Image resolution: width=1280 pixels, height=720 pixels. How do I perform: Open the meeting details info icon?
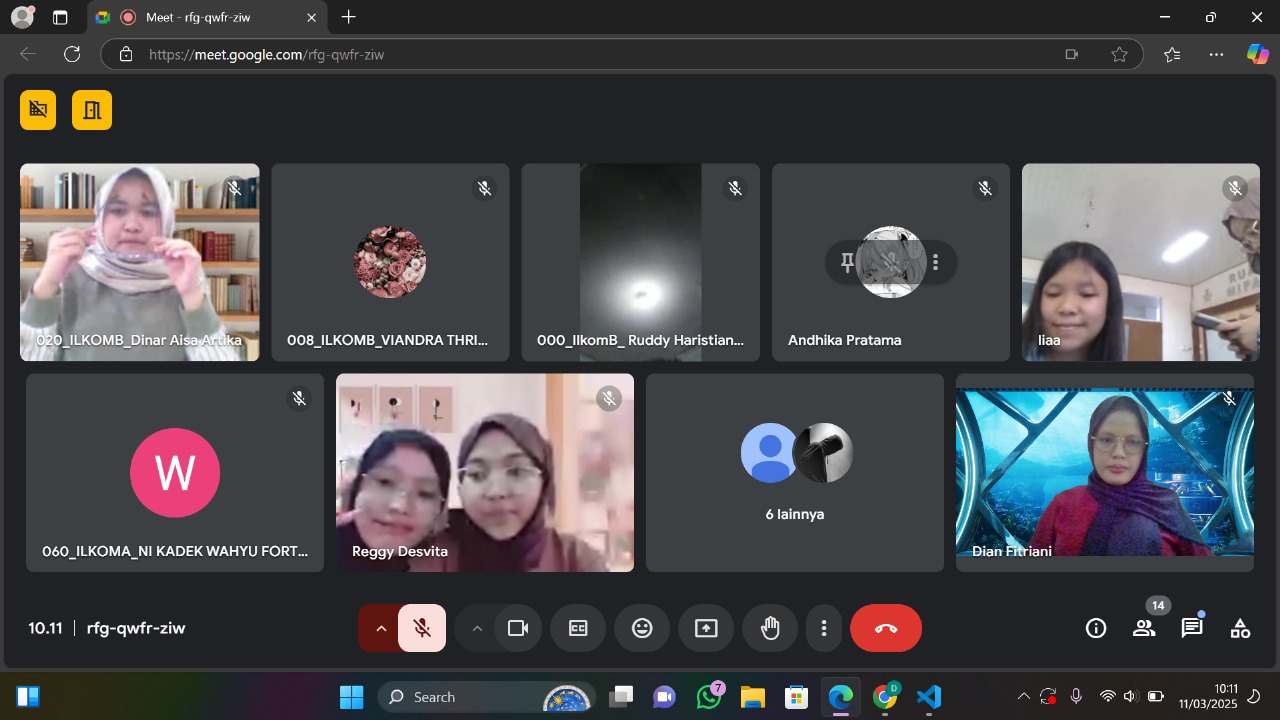point(1096,628)
